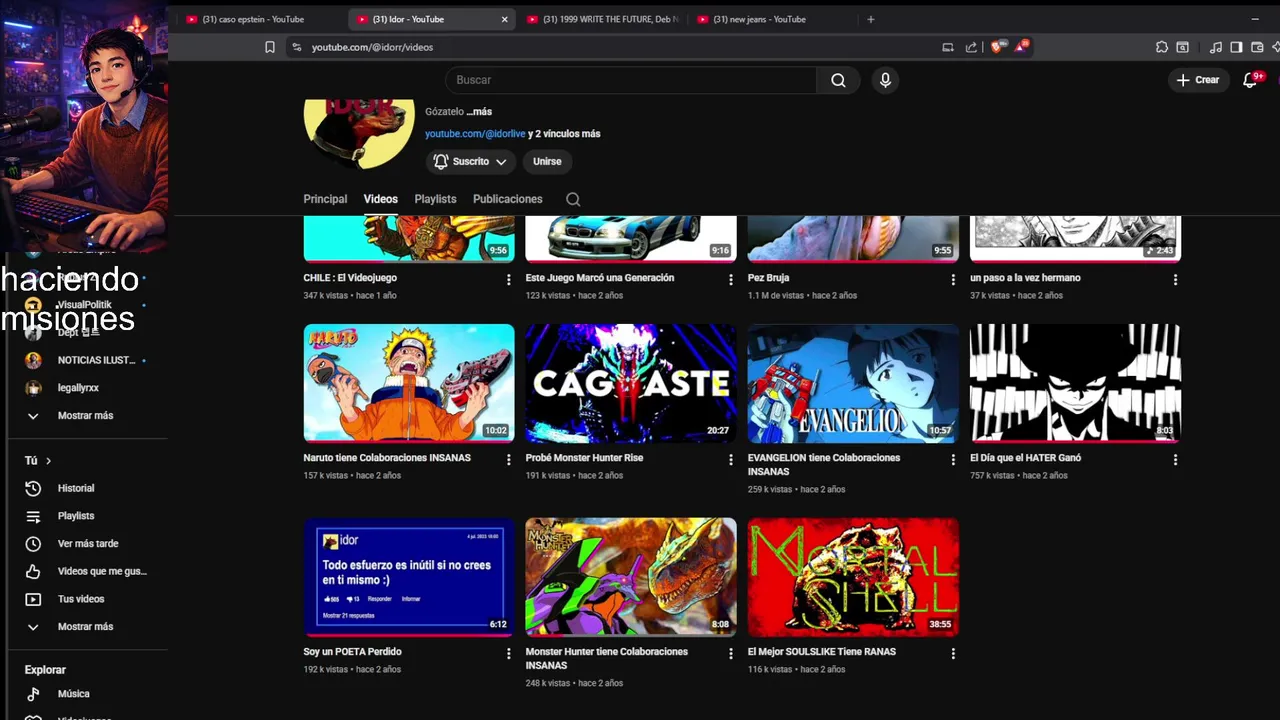Open a new browser tab

(871, 19)
